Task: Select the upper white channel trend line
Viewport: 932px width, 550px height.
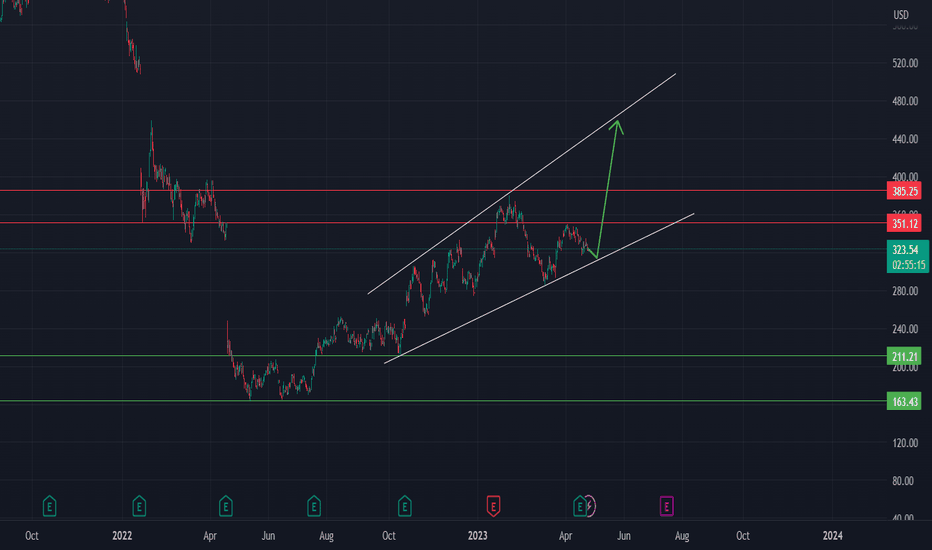Action: tap(522, 184)
